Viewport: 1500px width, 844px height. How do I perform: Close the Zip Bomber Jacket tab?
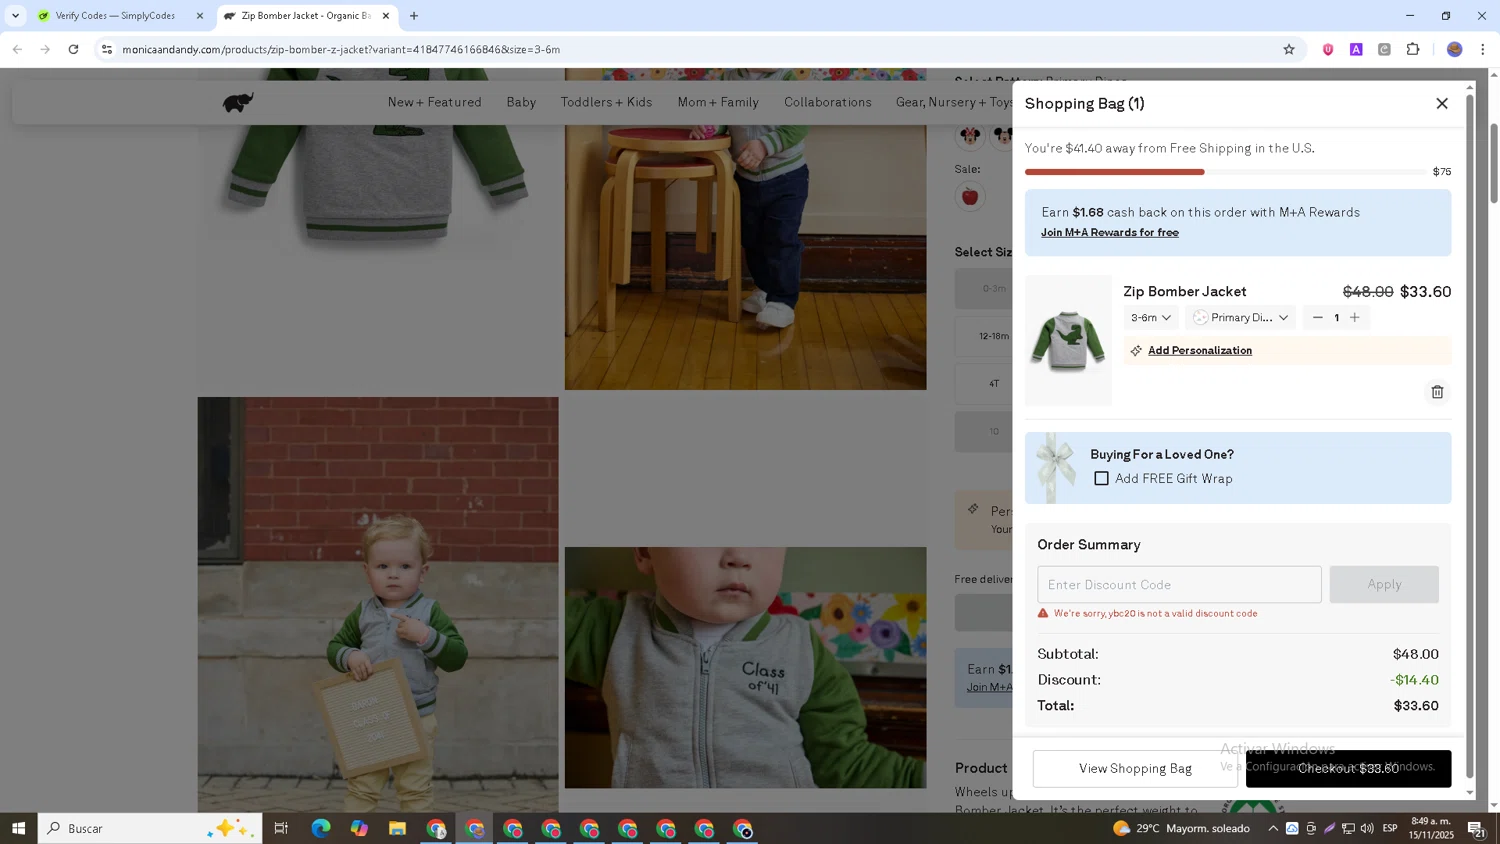pyautogui.click(x=386, y=16)
